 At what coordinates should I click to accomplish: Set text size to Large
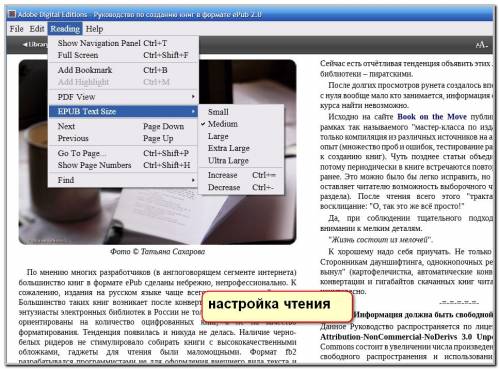241,136
